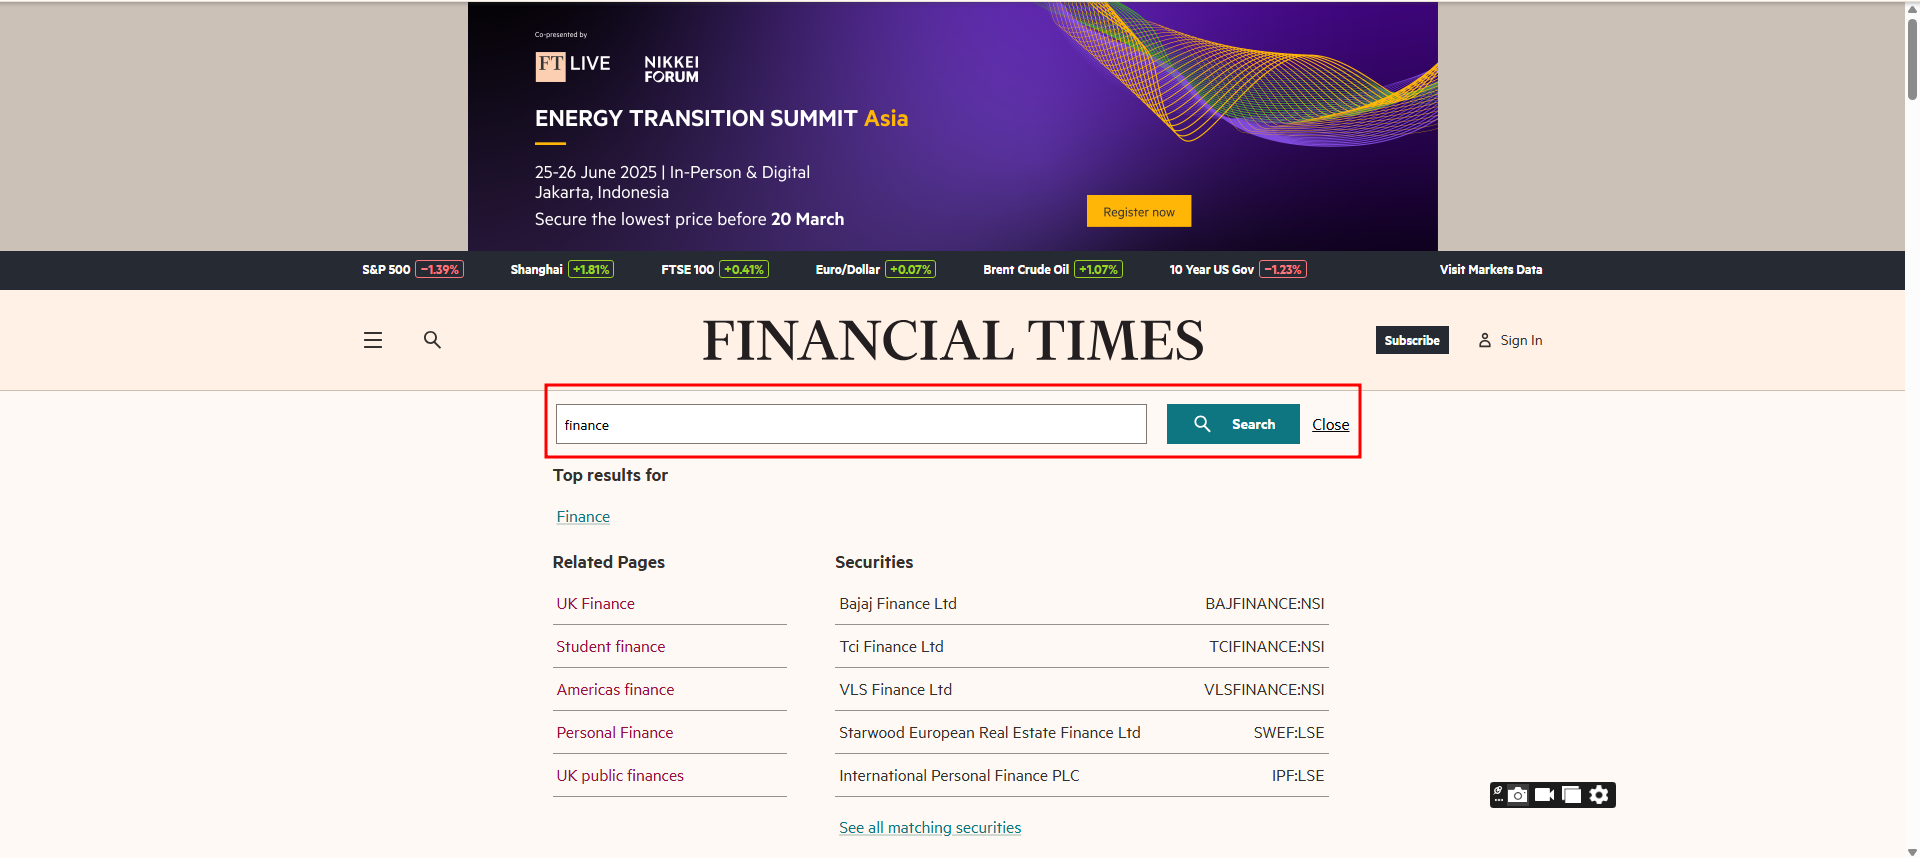
Task: Click the video record icon
Action: (x=1544, y=795)
